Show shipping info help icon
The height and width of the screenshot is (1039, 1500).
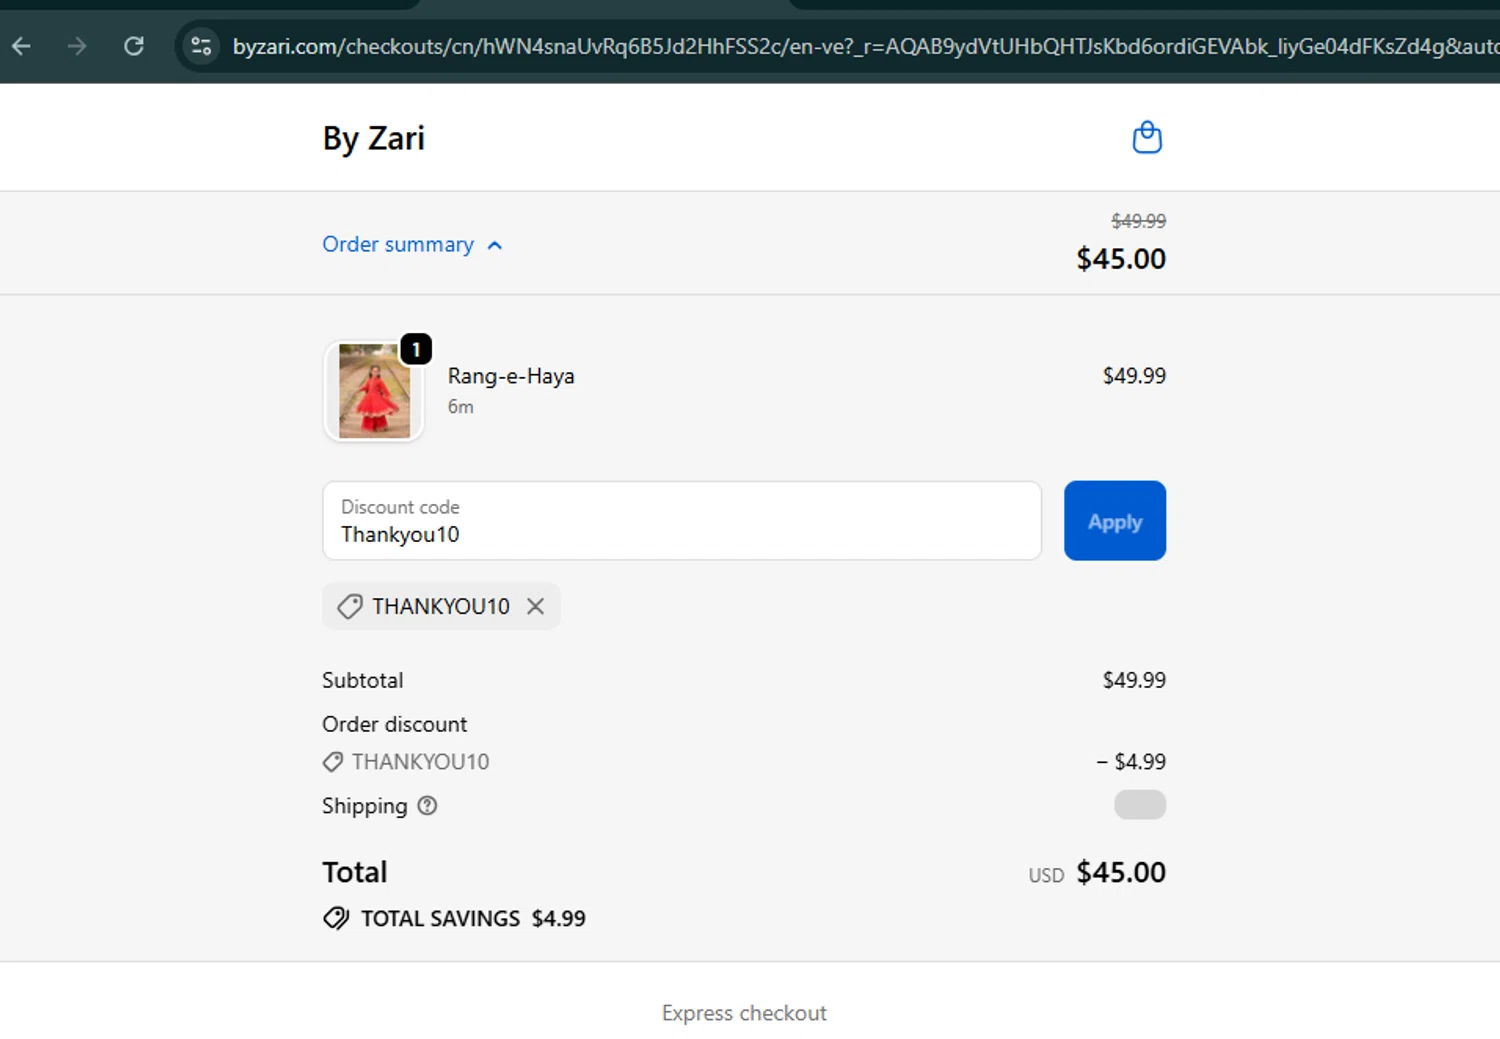[x=427, y=806]
